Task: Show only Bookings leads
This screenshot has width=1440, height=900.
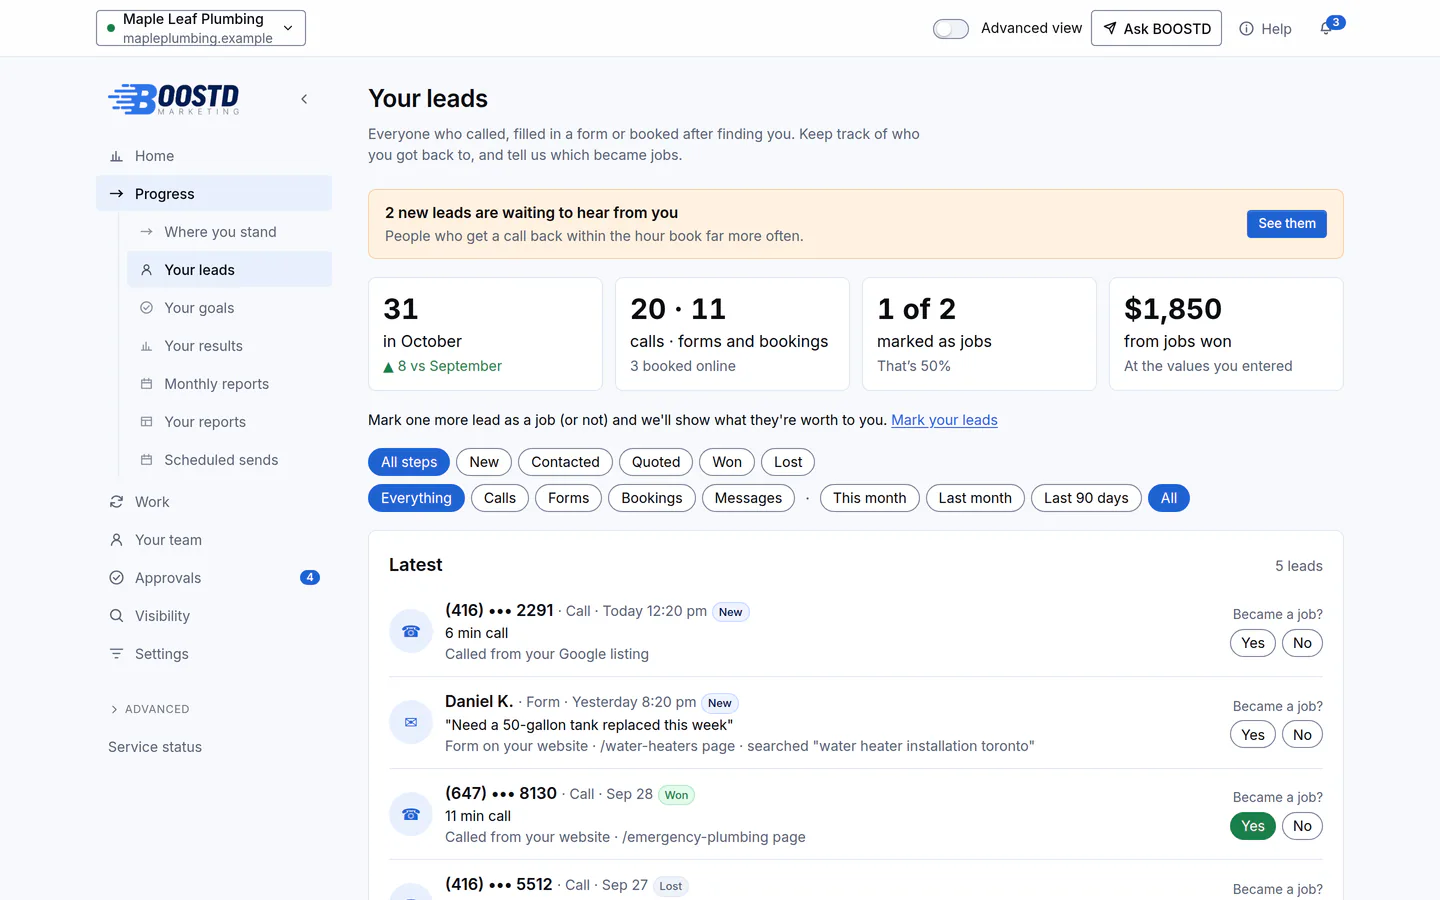Action: (x=652, y=498)
